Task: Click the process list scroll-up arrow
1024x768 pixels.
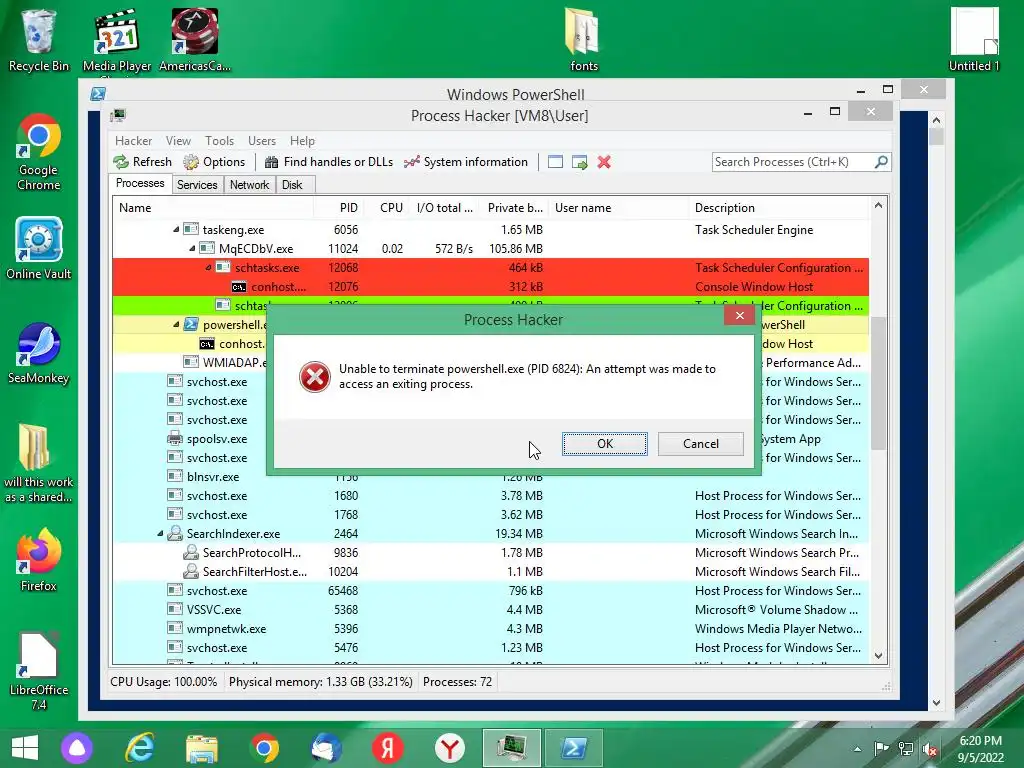Action: [878, 206]
